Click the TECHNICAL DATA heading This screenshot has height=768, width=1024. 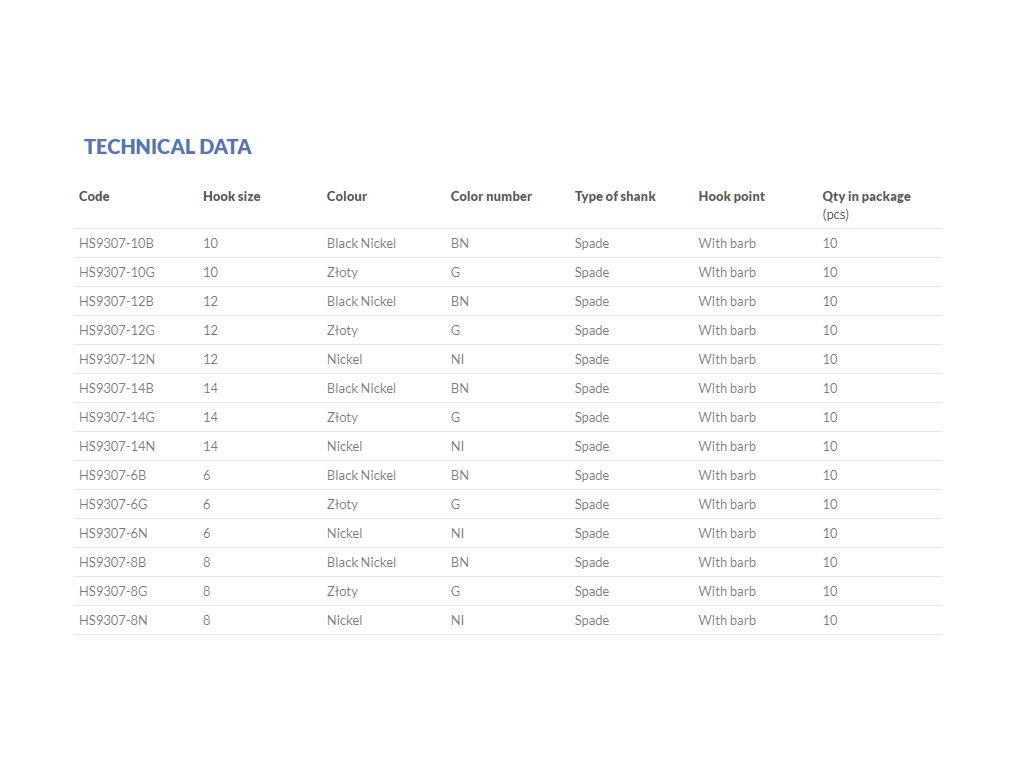click(x=168, y=146)
